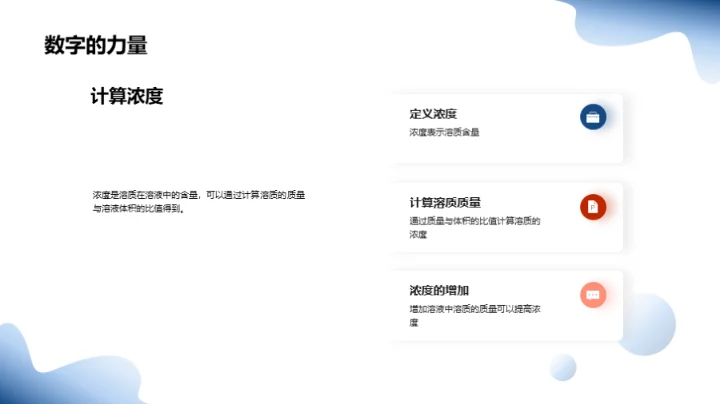Select the card heading 定义浓度
Screen dimensions: 720x404
tap(433, 114)
